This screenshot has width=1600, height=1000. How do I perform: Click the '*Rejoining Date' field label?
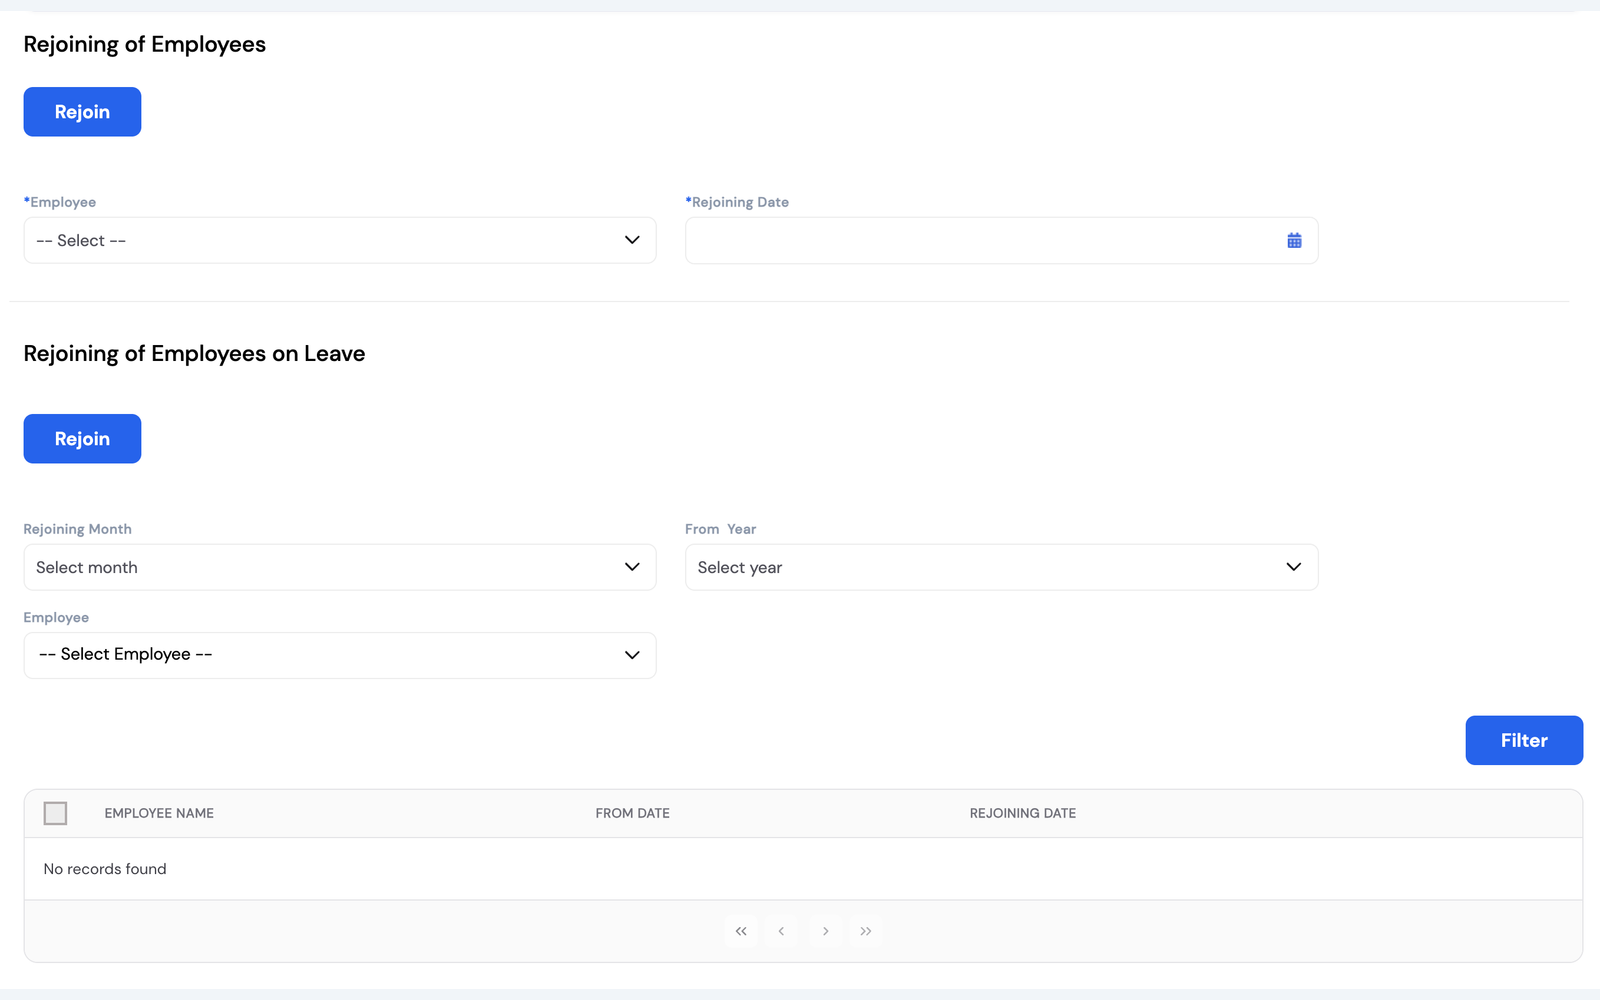point(737,202)
